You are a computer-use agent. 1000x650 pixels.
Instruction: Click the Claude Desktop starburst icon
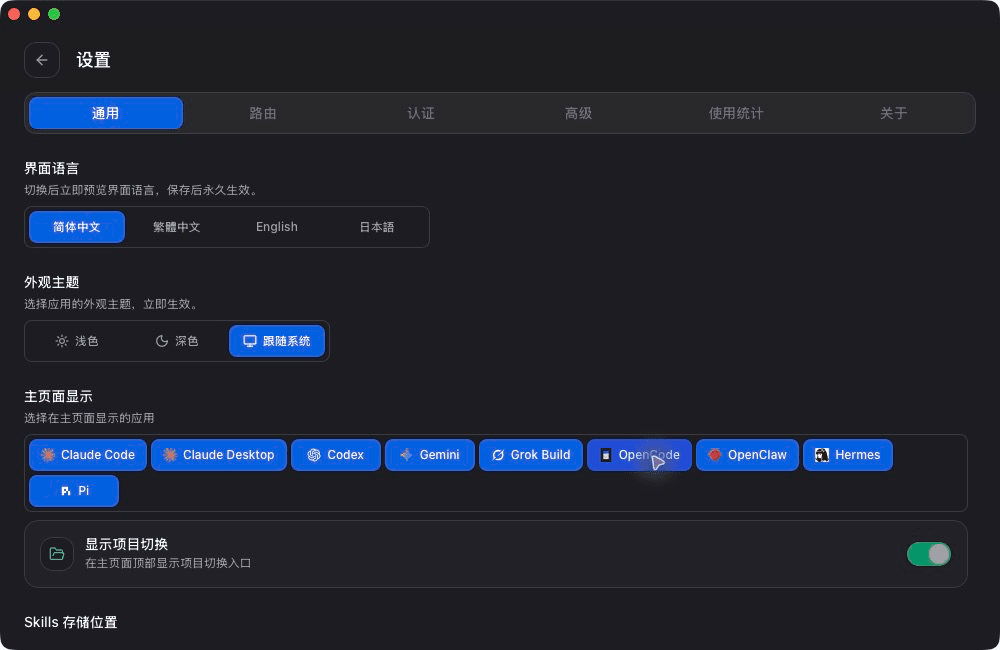[170, 455]
